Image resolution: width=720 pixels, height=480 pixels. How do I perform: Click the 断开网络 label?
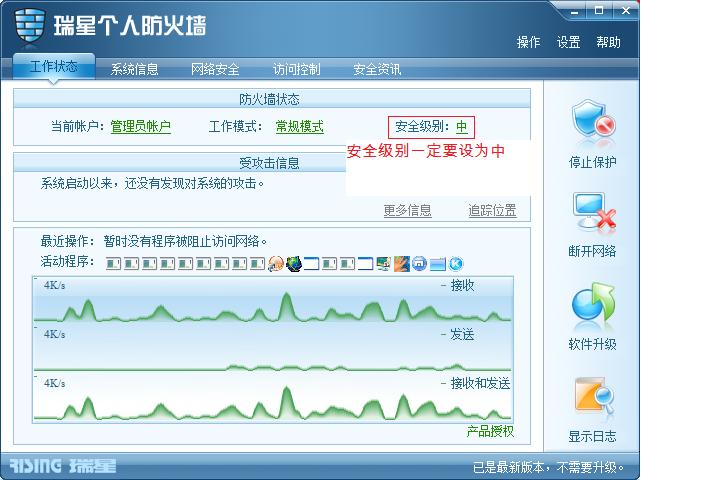tap(593, 251)
